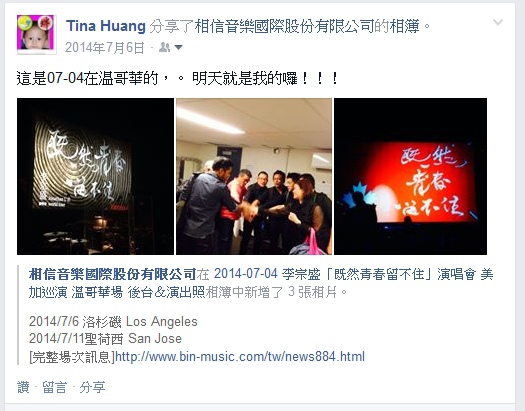Click the San Jose tour date line

tap(105, 338)
